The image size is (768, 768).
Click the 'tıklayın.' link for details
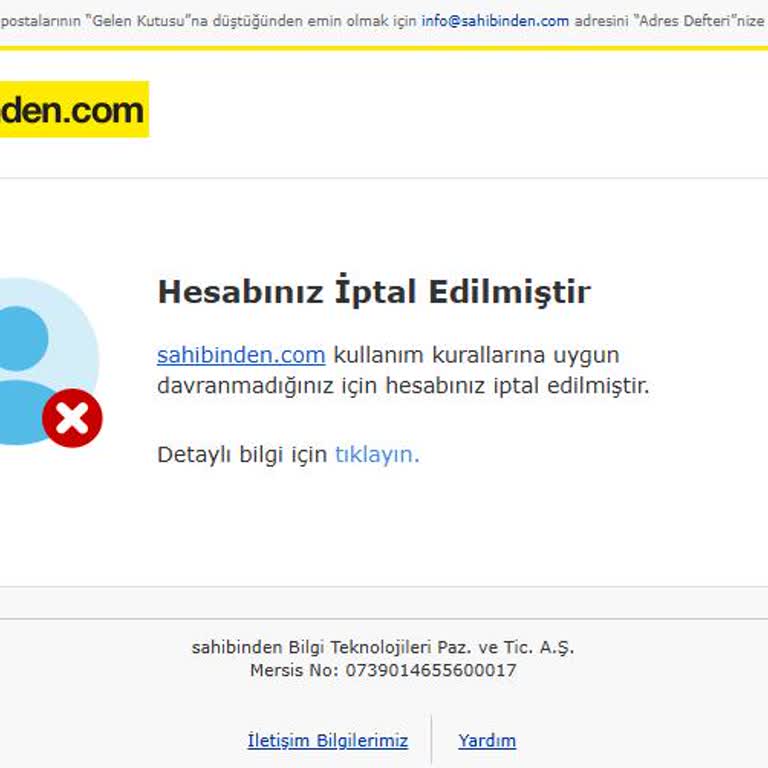click(377, 455)
